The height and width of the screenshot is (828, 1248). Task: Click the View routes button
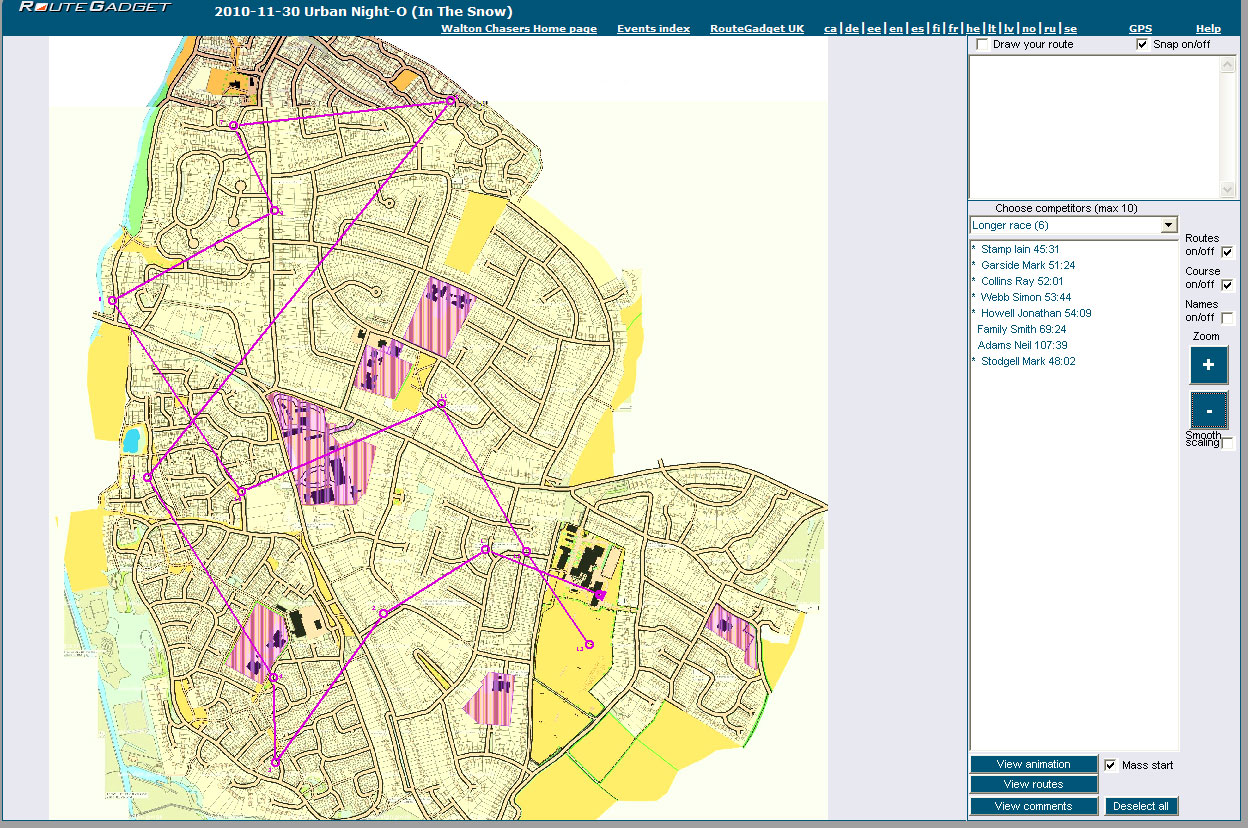(x=1033, y=784)
